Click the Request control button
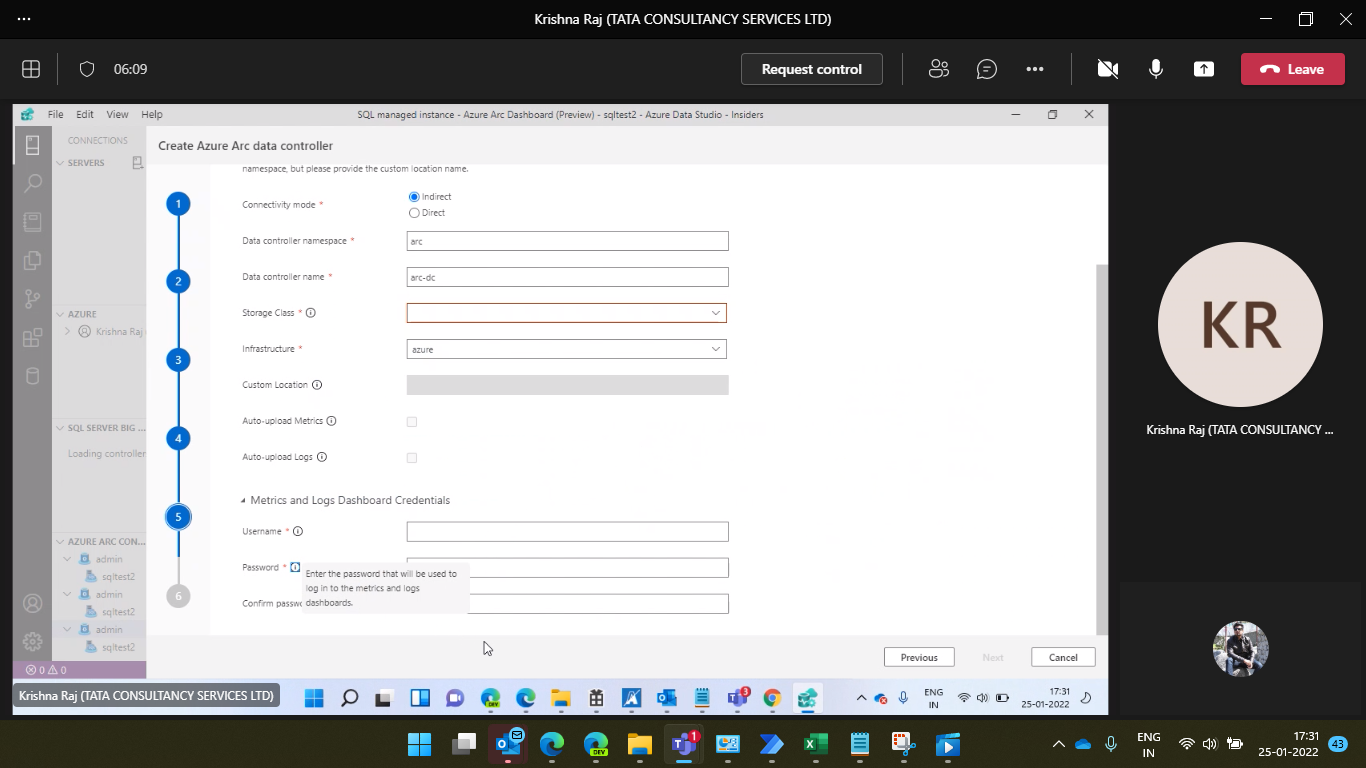Screen dimensions: 1366x768 click(811, 69)
